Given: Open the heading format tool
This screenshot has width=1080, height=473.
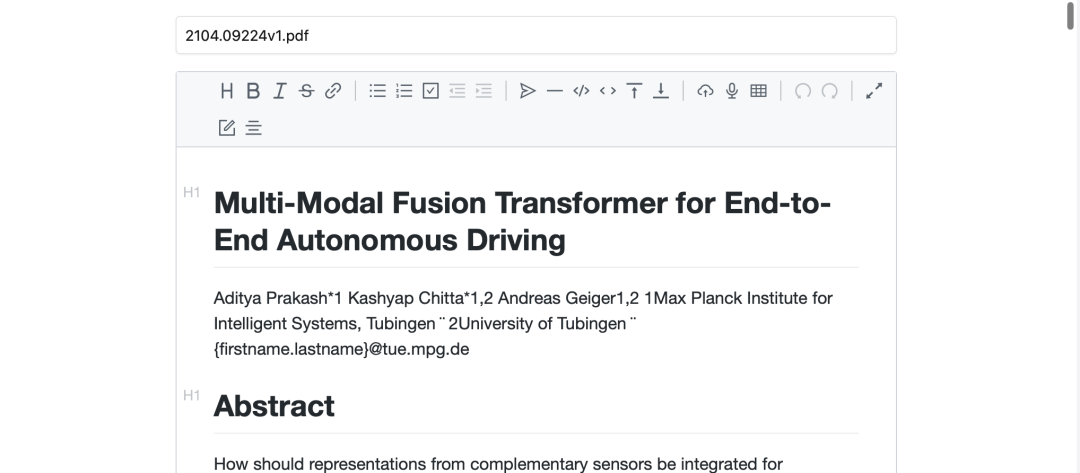Looking at the screenshot, I should (227, 91).
